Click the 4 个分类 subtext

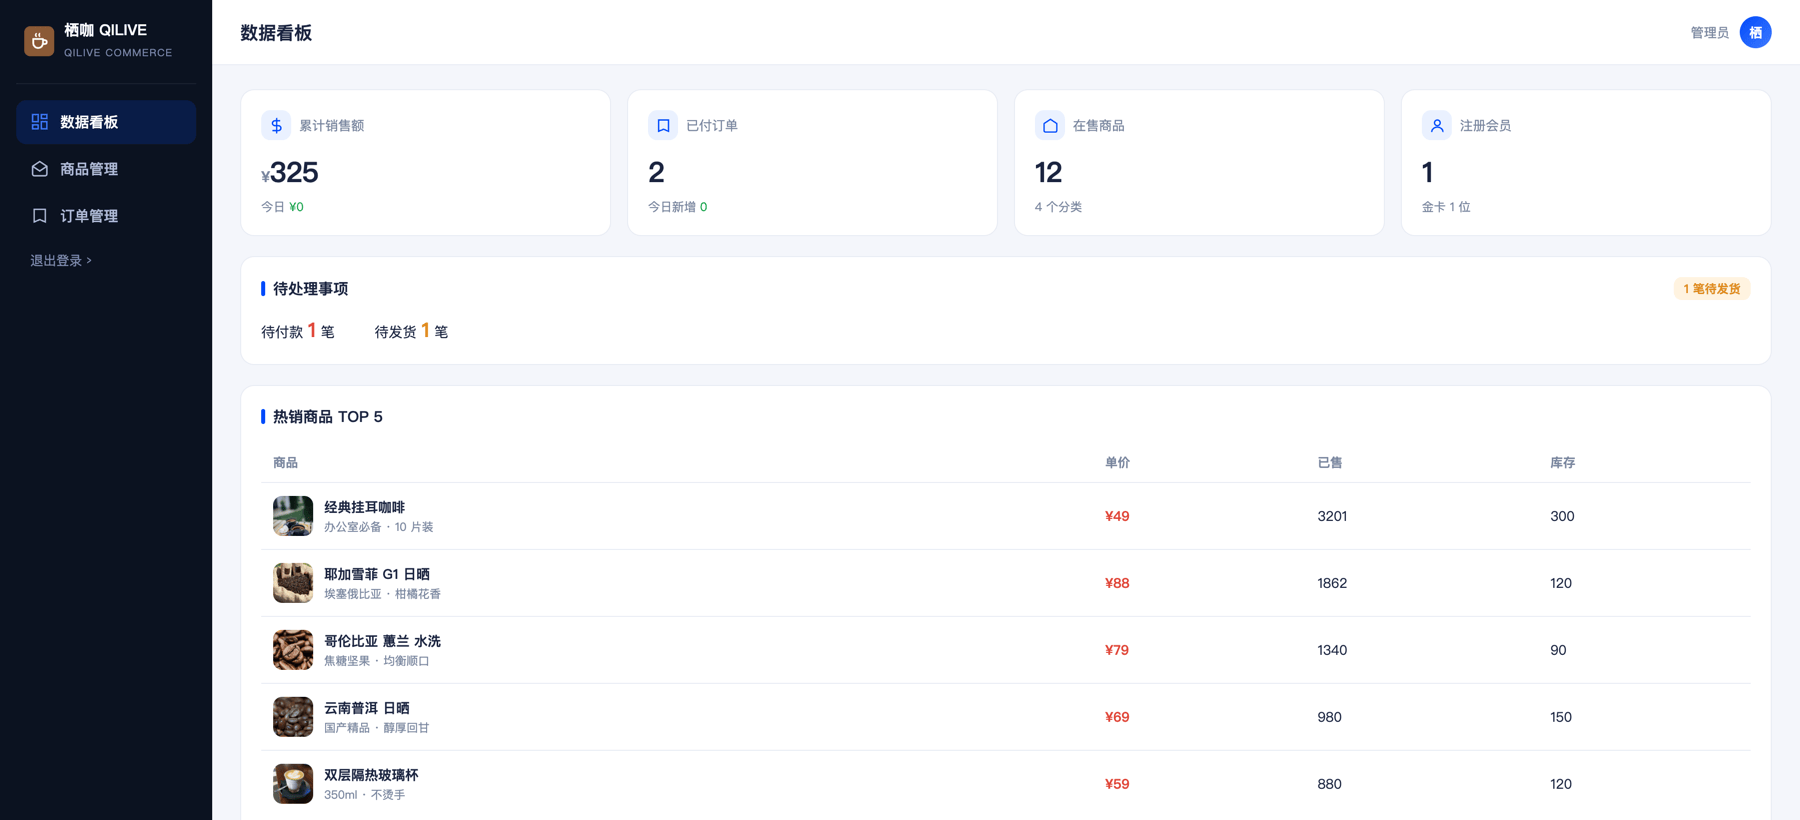1058,207
